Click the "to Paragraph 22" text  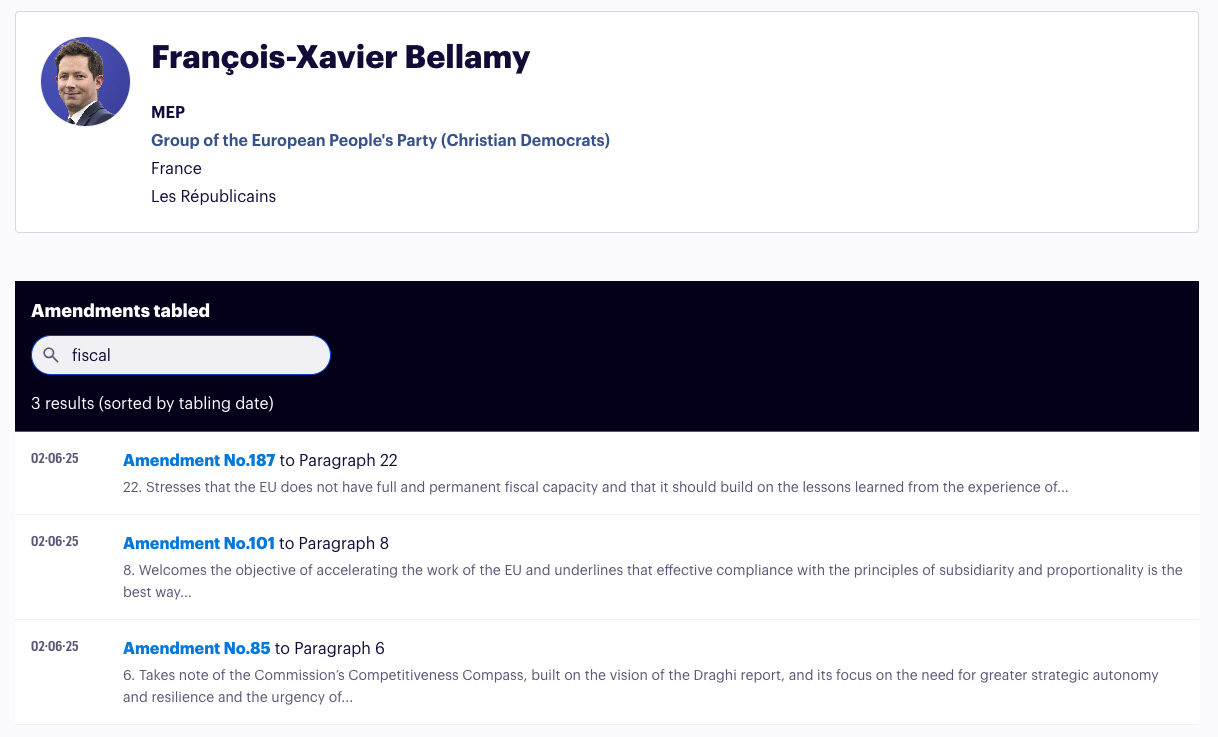coord(339,460)
